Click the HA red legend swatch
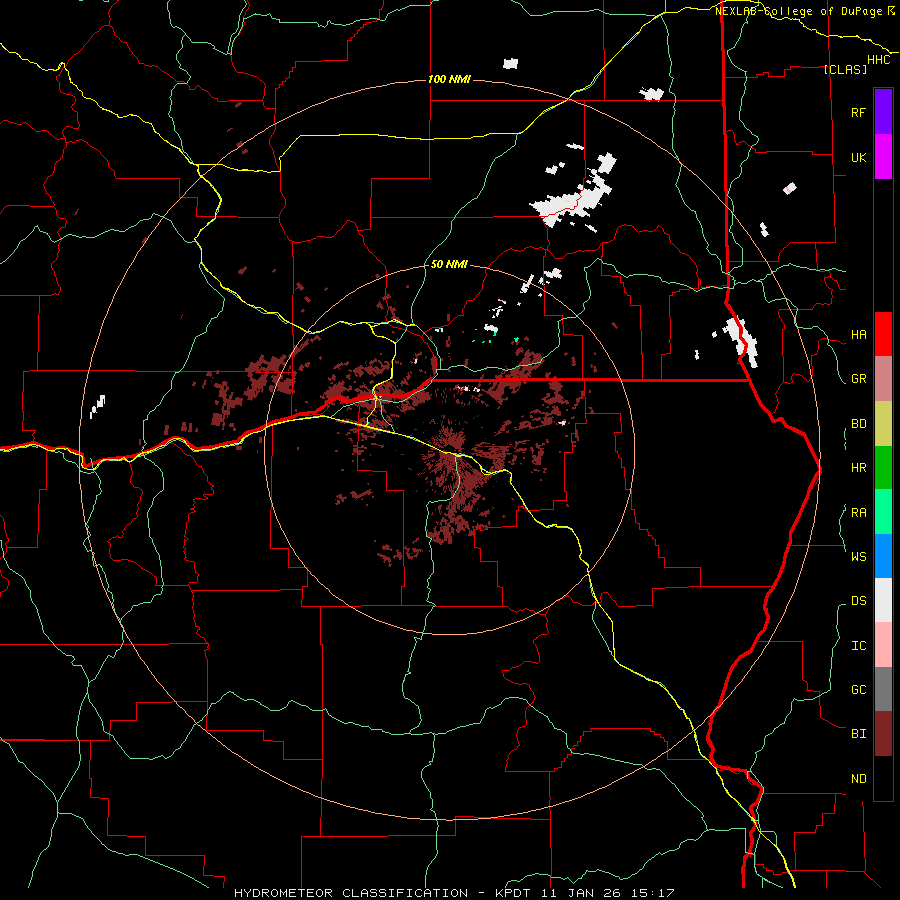Image resolution: width=900 pixels, height=900 pixels. (883, 334)
